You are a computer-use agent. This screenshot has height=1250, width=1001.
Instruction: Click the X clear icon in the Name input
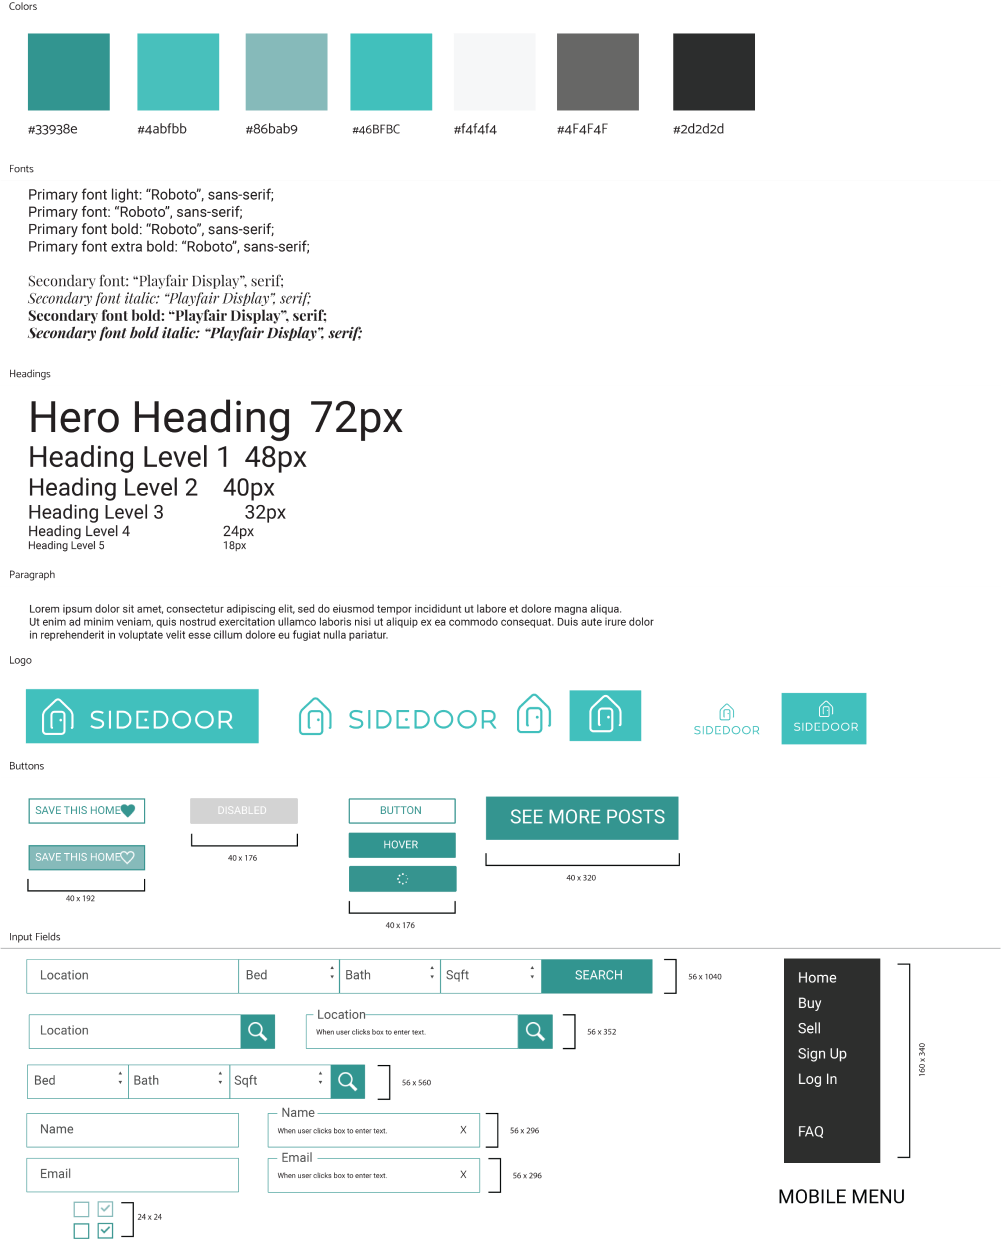(x=461, y=1129)
